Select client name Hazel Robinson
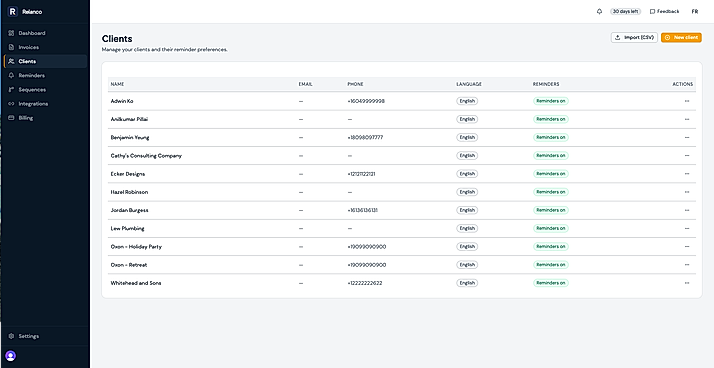The image size is (714, 368). 129,192
